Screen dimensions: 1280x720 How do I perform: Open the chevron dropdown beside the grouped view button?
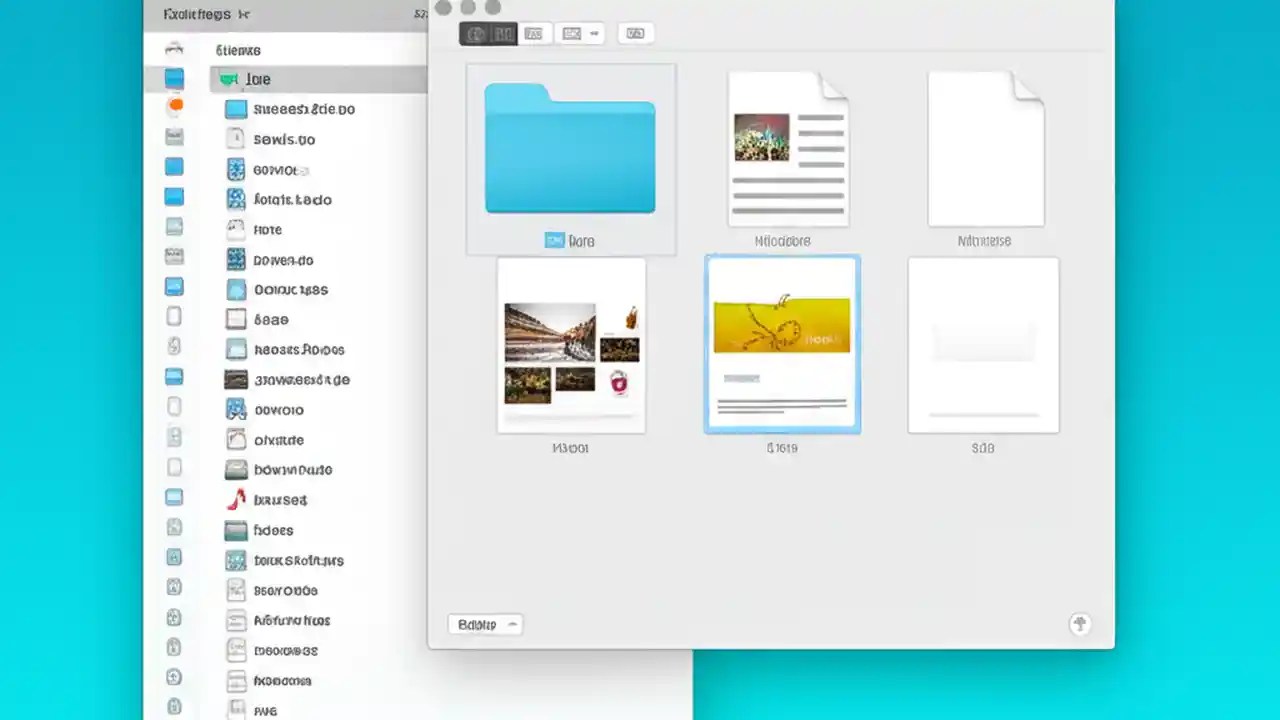pos(594,33)
